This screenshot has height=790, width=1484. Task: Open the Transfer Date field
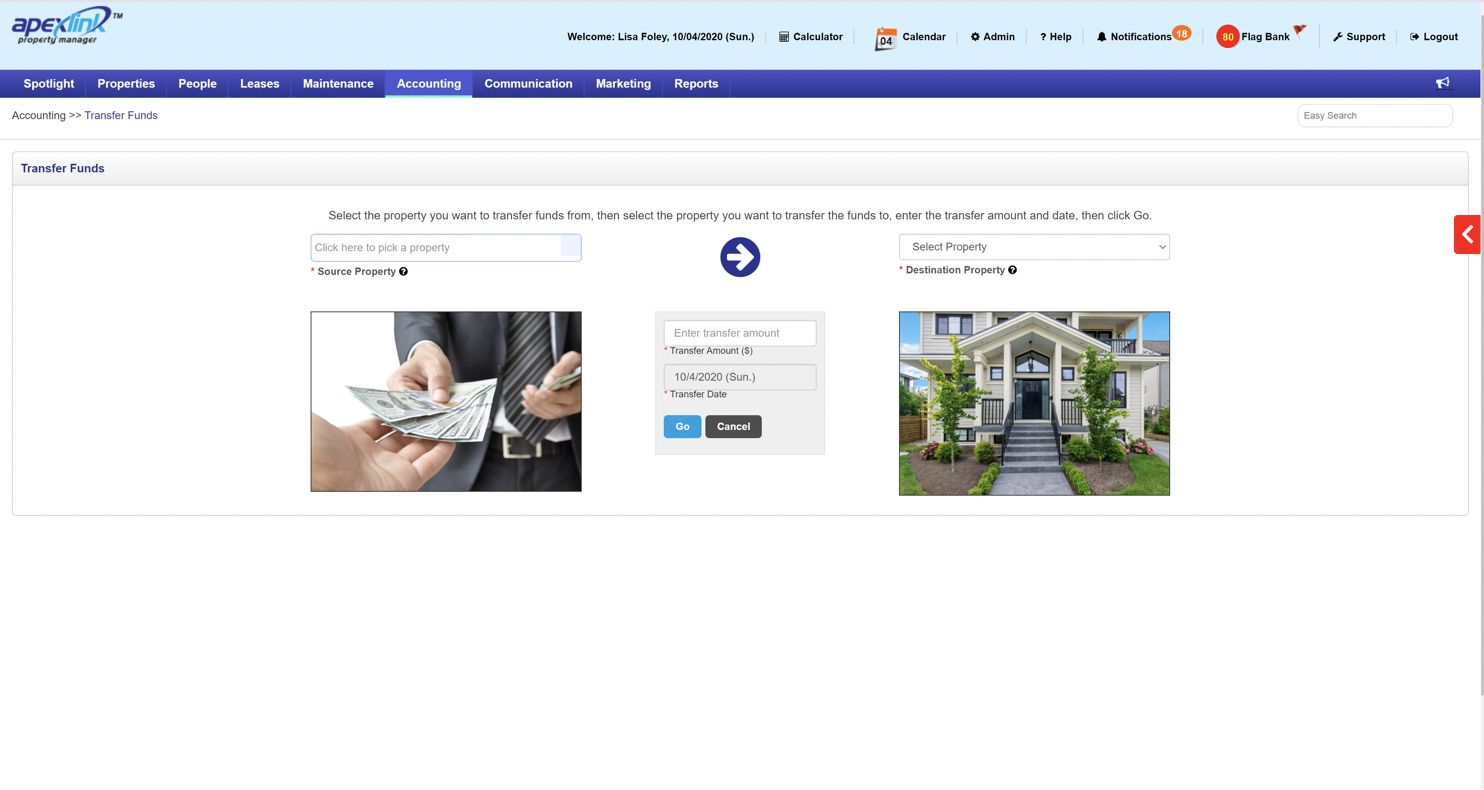click(740, 377)
